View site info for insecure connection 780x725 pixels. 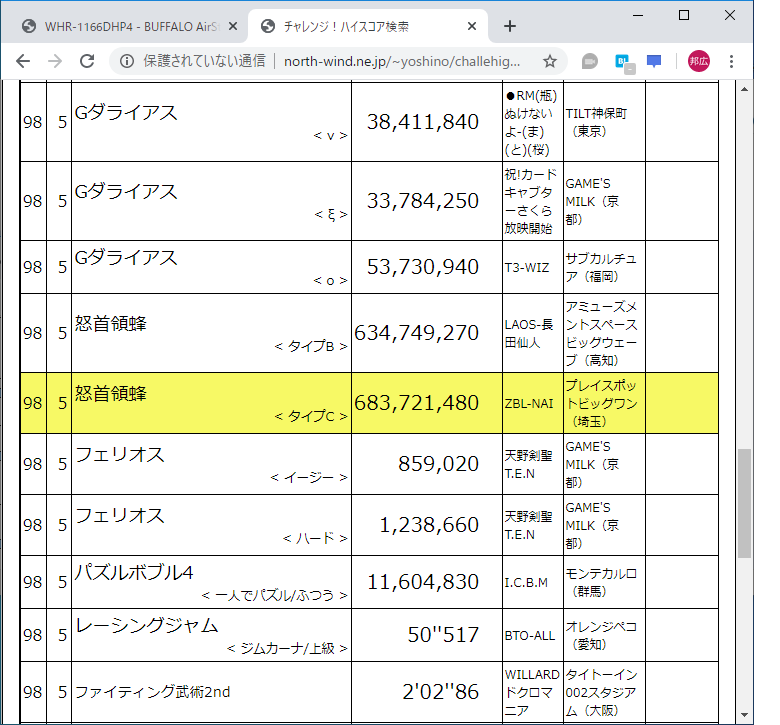point(127,61)
